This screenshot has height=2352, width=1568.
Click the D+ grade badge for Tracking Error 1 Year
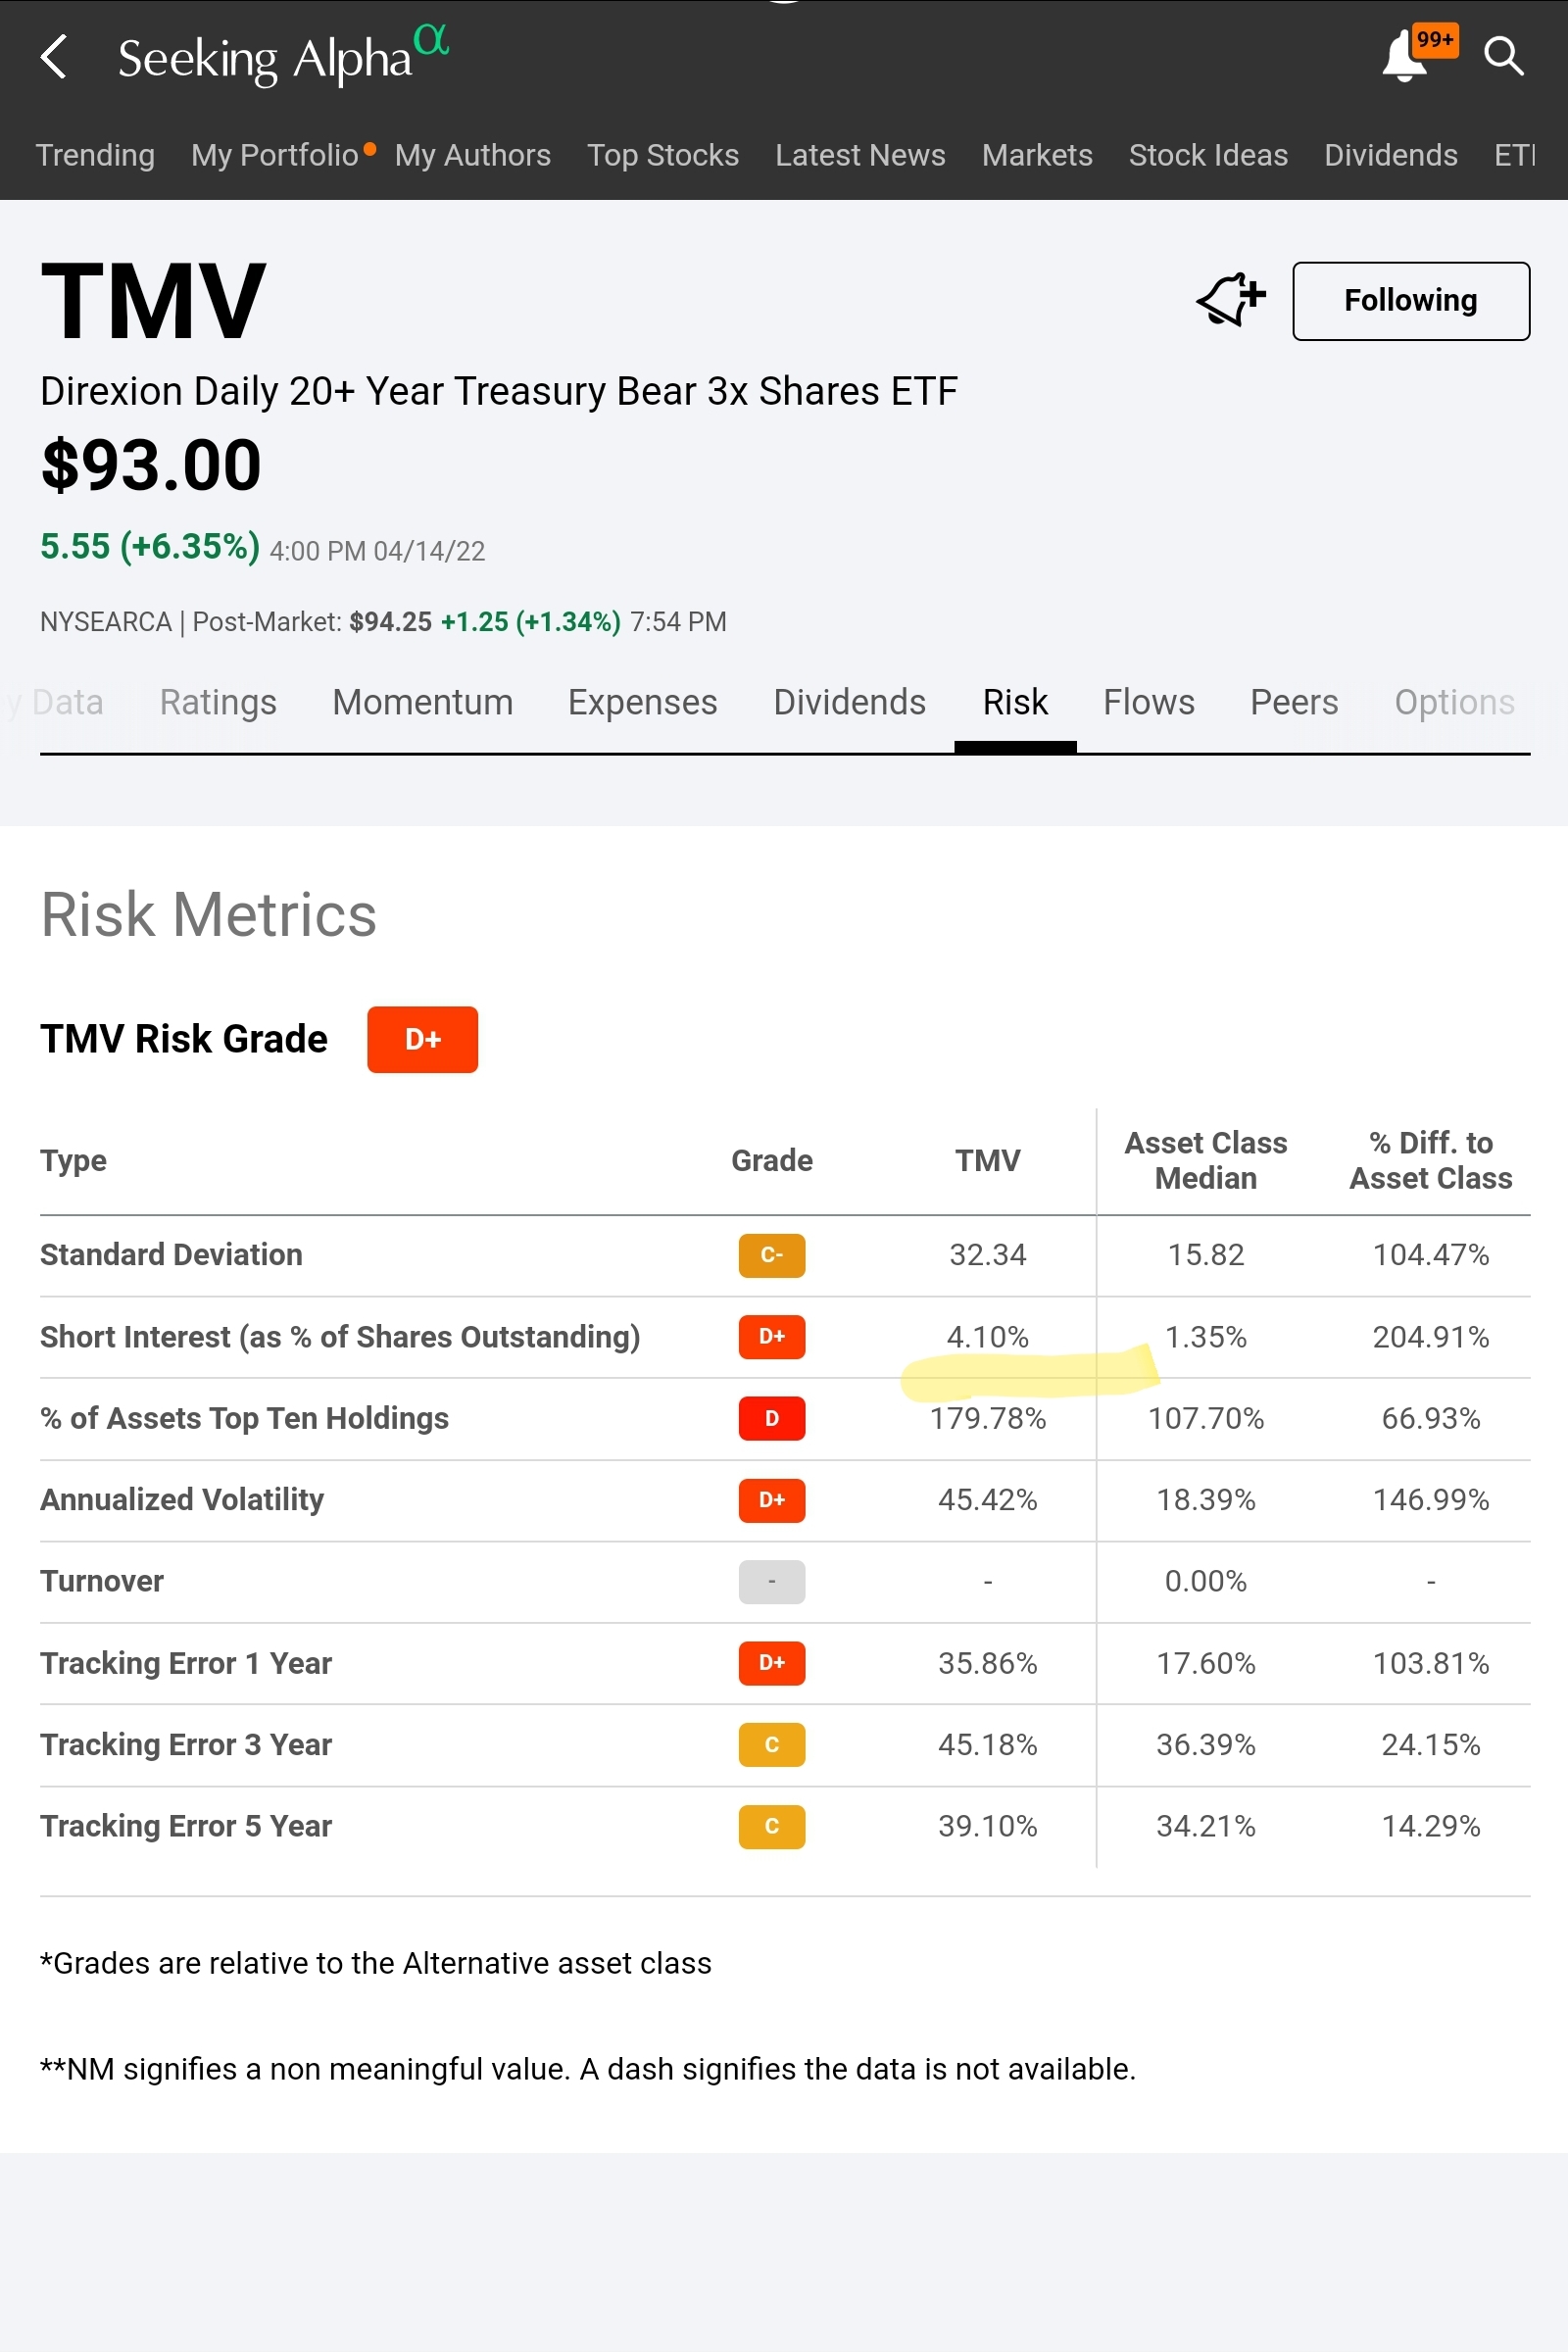pos(771,1663)
